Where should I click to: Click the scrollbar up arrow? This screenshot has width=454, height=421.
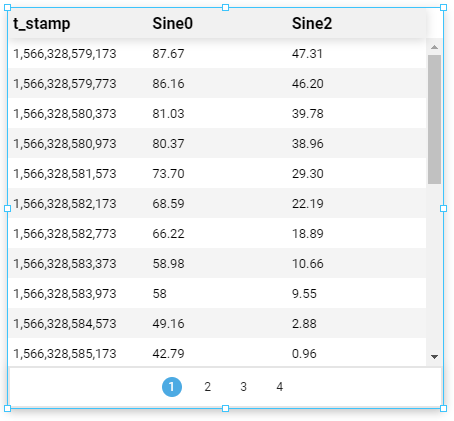pyautogui.click(x=434, y=47)
